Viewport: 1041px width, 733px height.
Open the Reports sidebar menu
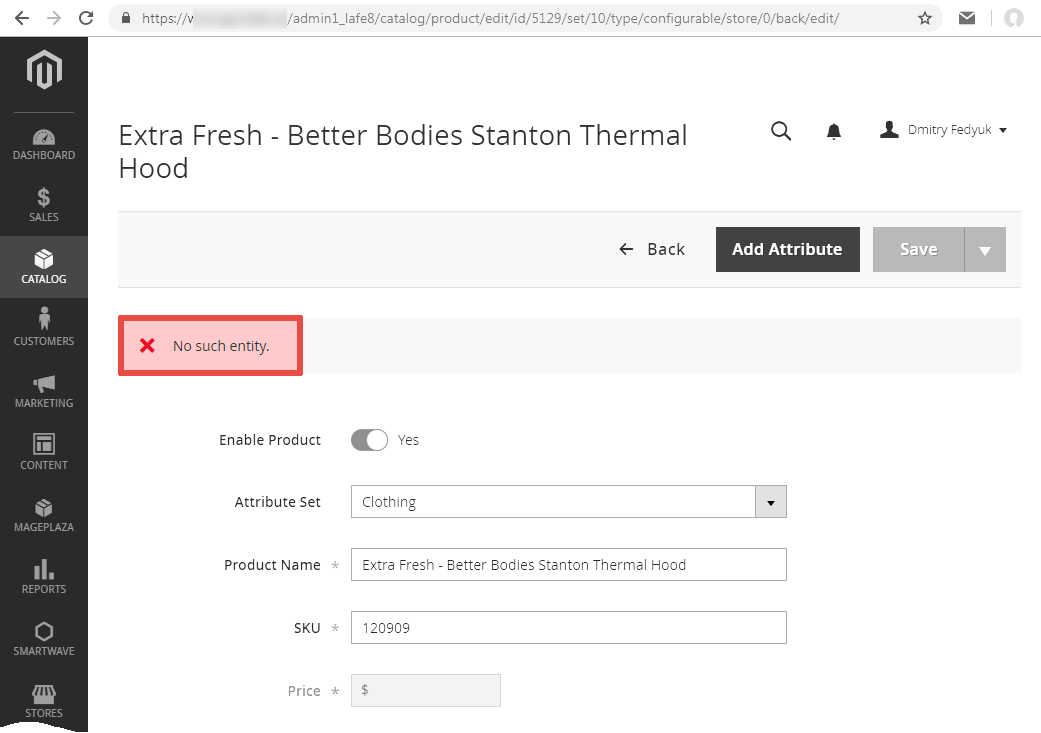(44, 576)
